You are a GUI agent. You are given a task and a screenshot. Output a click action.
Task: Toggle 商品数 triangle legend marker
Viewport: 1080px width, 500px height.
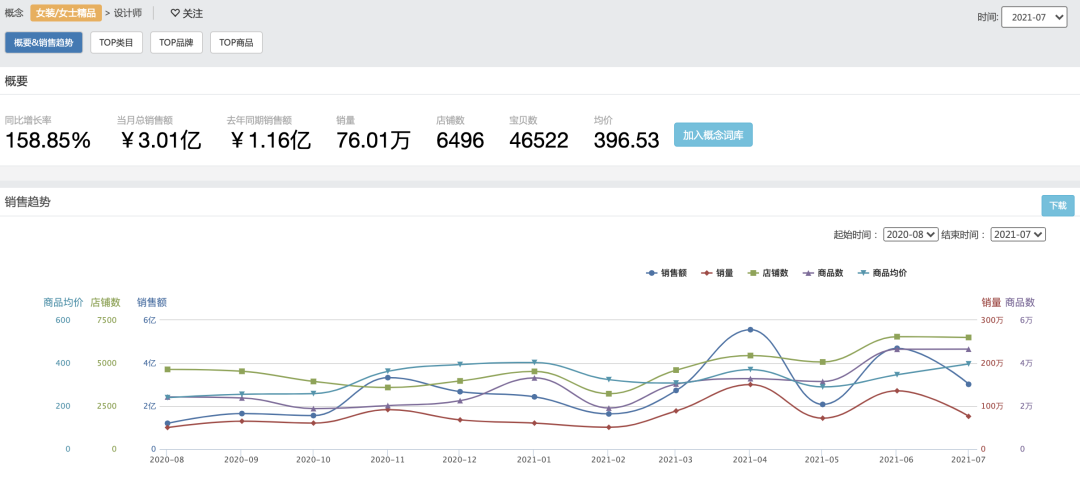point(810,273)
